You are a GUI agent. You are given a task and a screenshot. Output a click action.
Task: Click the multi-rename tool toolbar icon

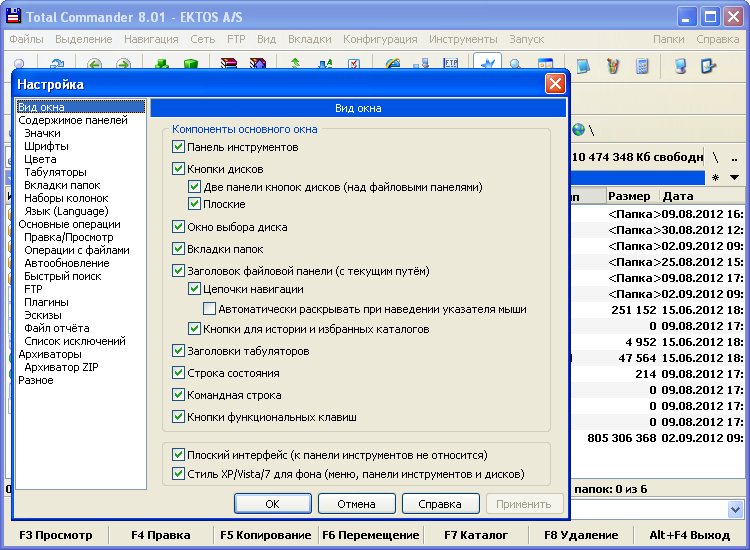(325, 64)
